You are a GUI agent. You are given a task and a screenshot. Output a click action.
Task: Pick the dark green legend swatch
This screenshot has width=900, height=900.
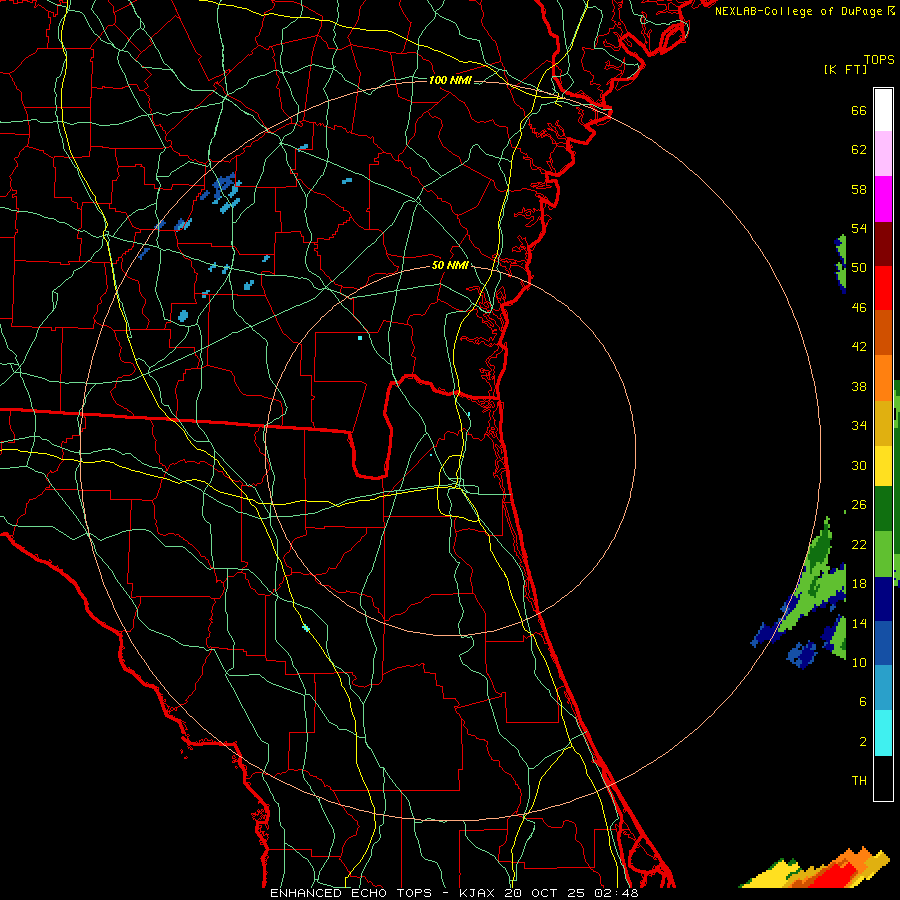point(883,509)
